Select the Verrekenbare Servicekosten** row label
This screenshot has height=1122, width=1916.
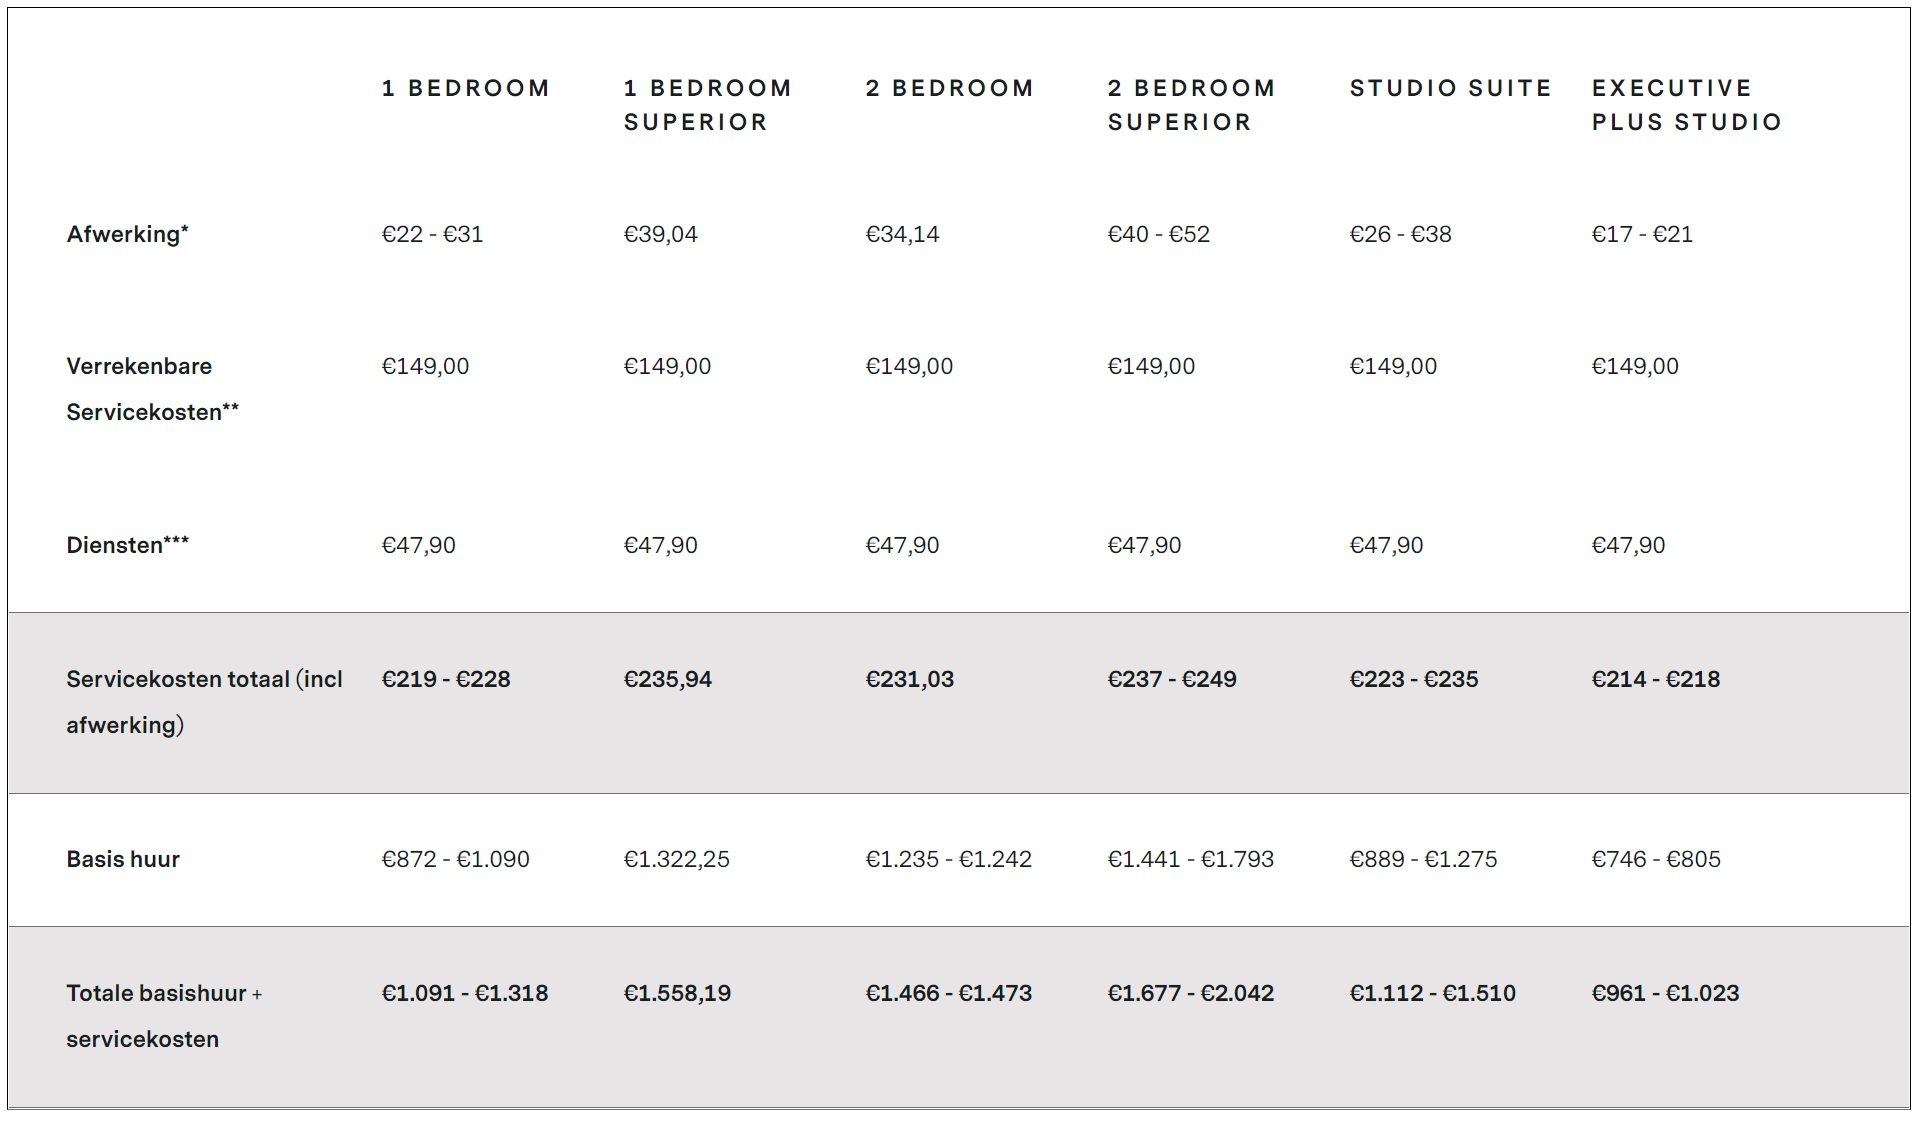[152, 389]
